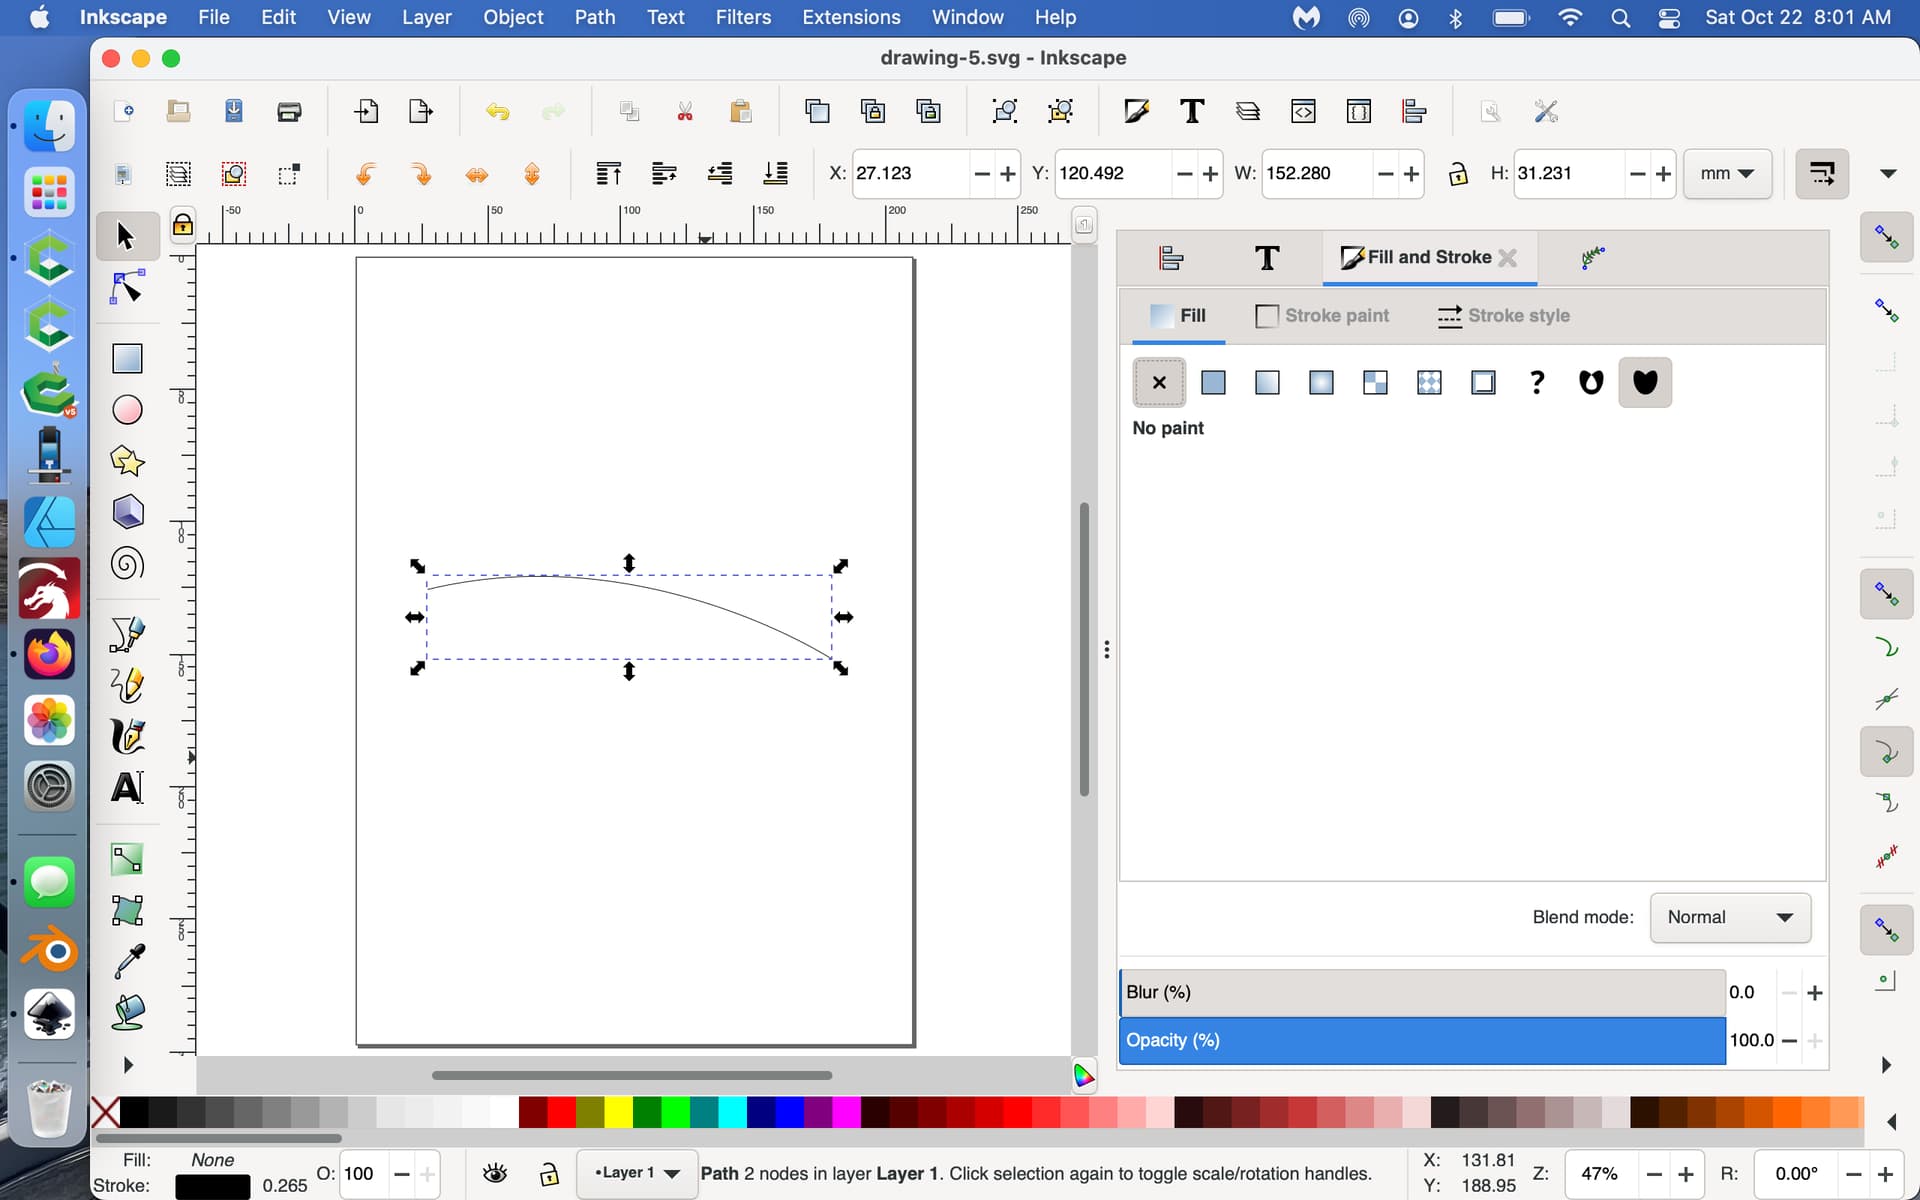The image size is (1920, 1200).
Task: Open Inkscape Preferences wrench icon
Action: coord(1546,111)
